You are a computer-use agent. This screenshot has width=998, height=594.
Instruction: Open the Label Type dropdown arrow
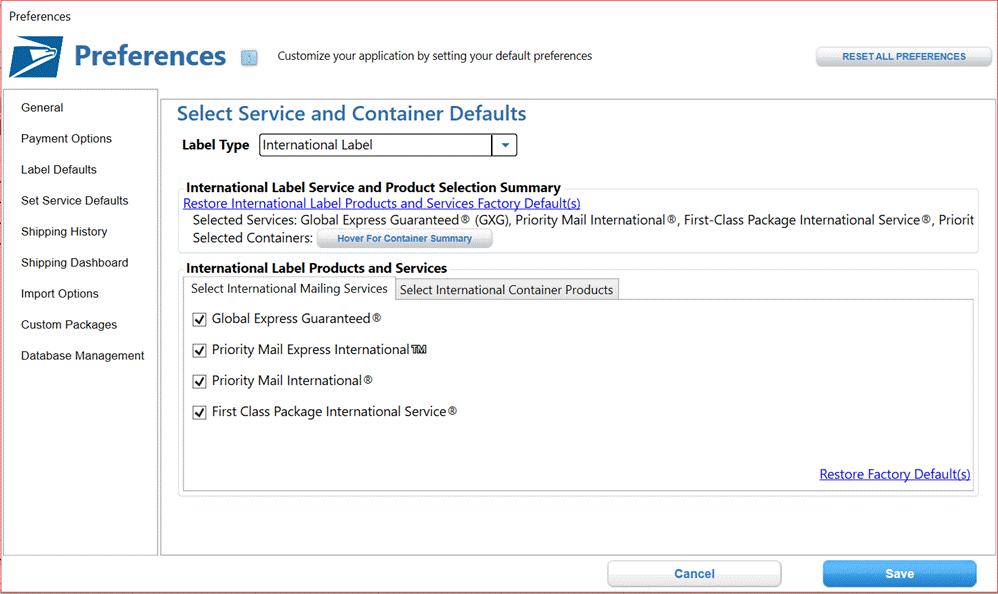click(504, 145)
